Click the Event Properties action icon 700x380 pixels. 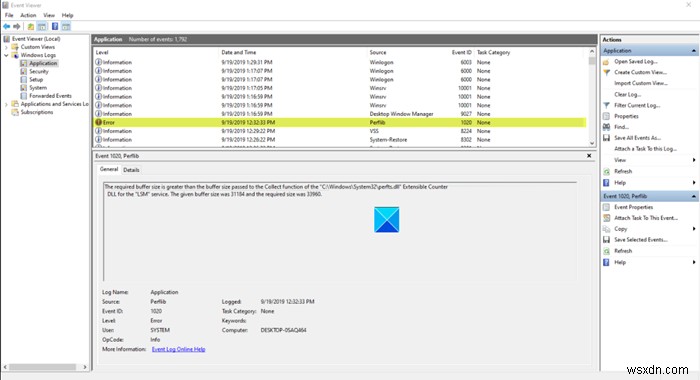[606, 207]
